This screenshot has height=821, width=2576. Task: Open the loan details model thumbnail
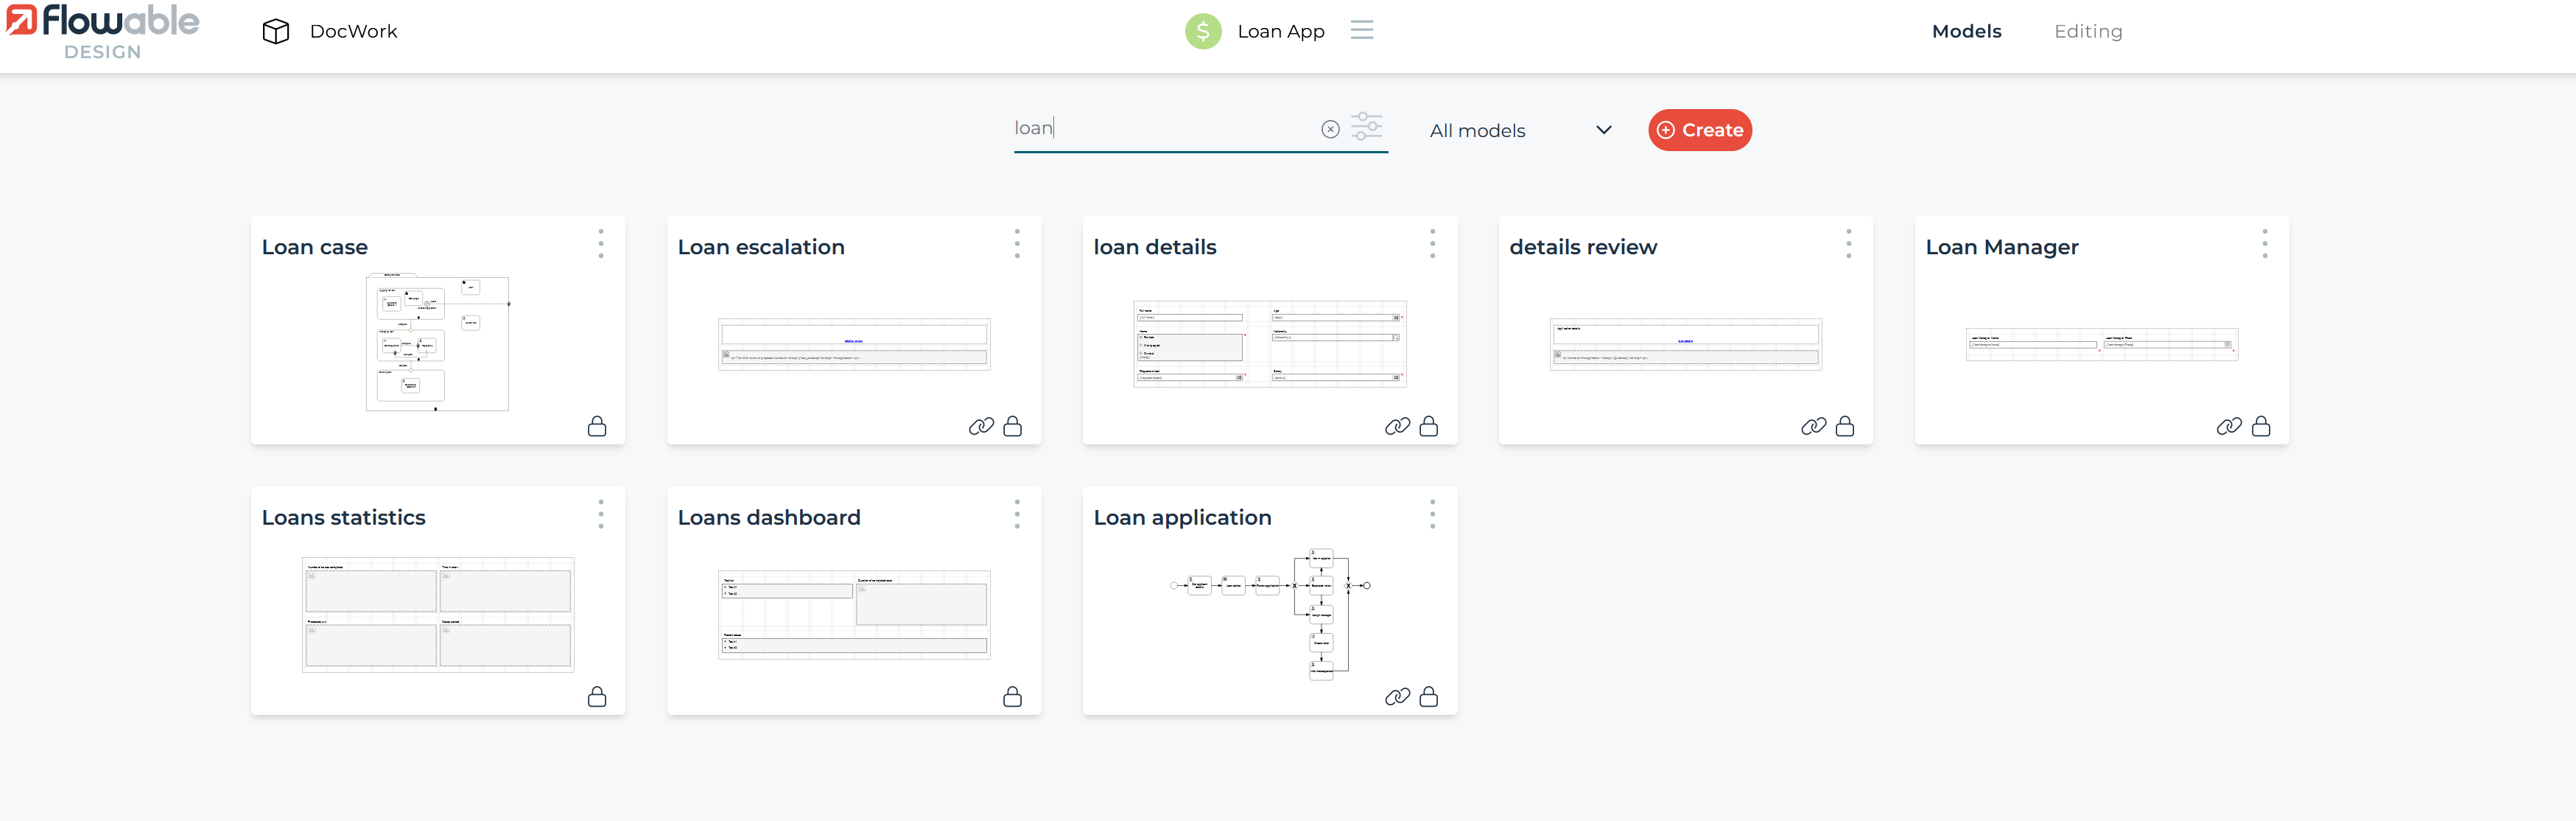[x=1269, y=343]
